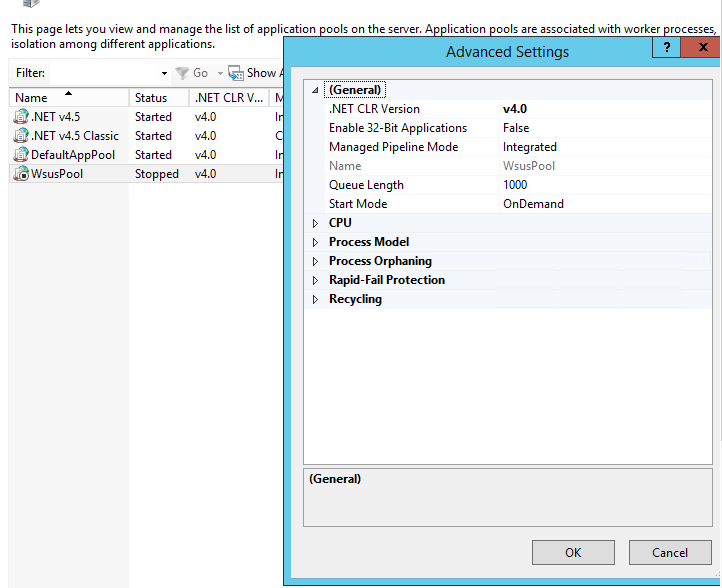Expand the Process Model section
This screenshot has width=722, height=588.
point(315,242)
